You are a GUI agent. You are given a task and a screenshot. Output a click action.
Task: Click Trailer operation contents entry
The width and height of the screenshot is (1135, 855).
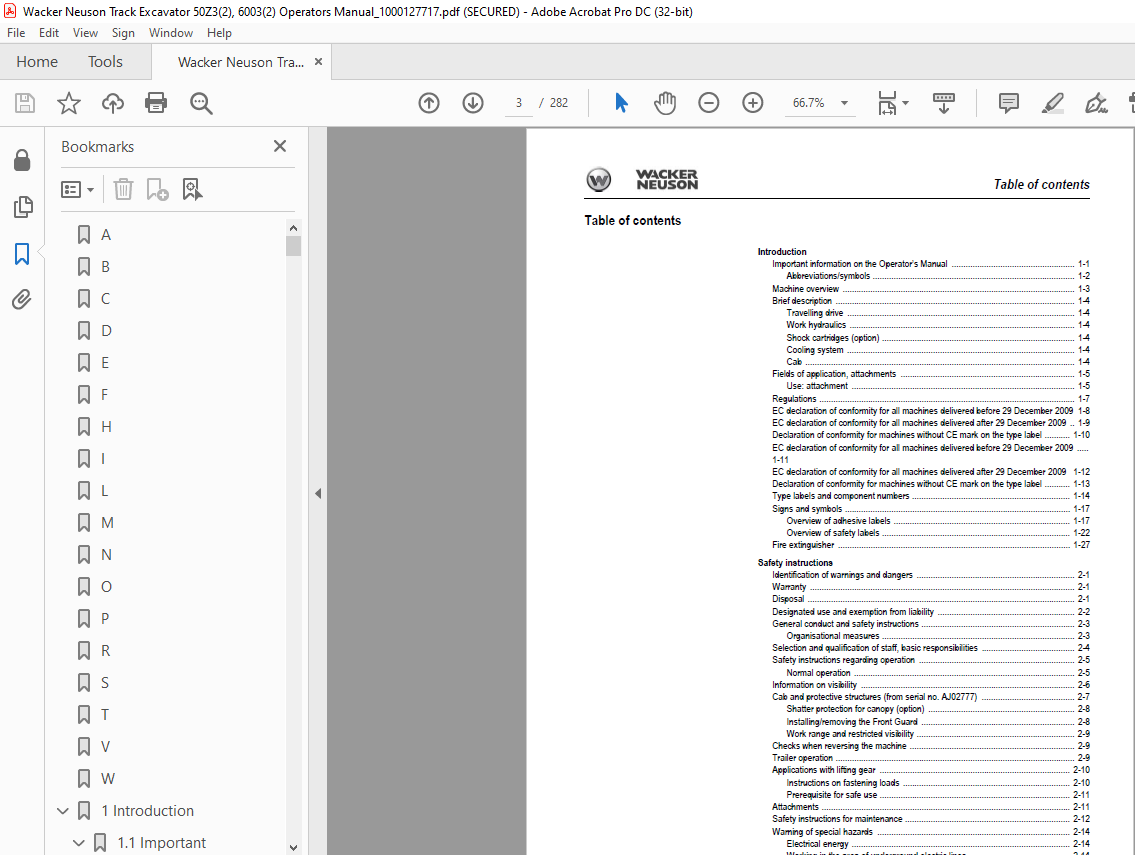tap(802, 758)
